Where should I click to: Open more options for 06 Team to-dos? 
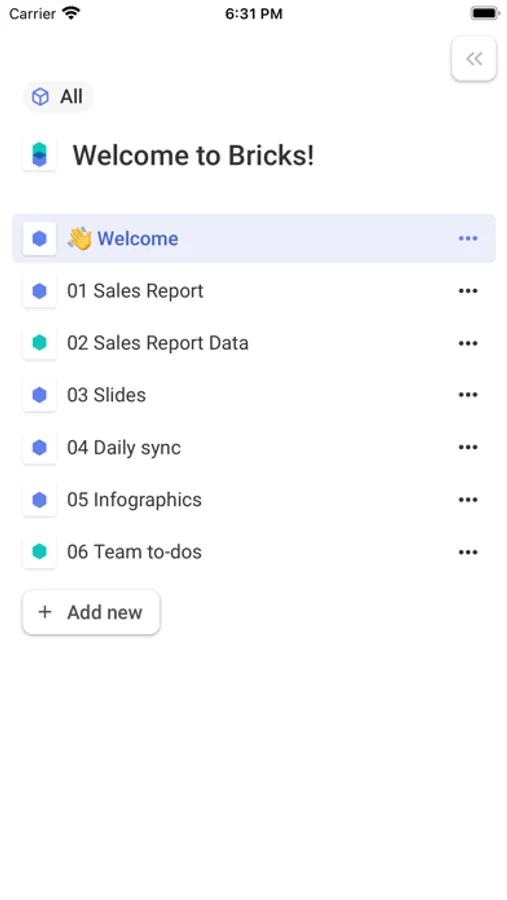468,552
